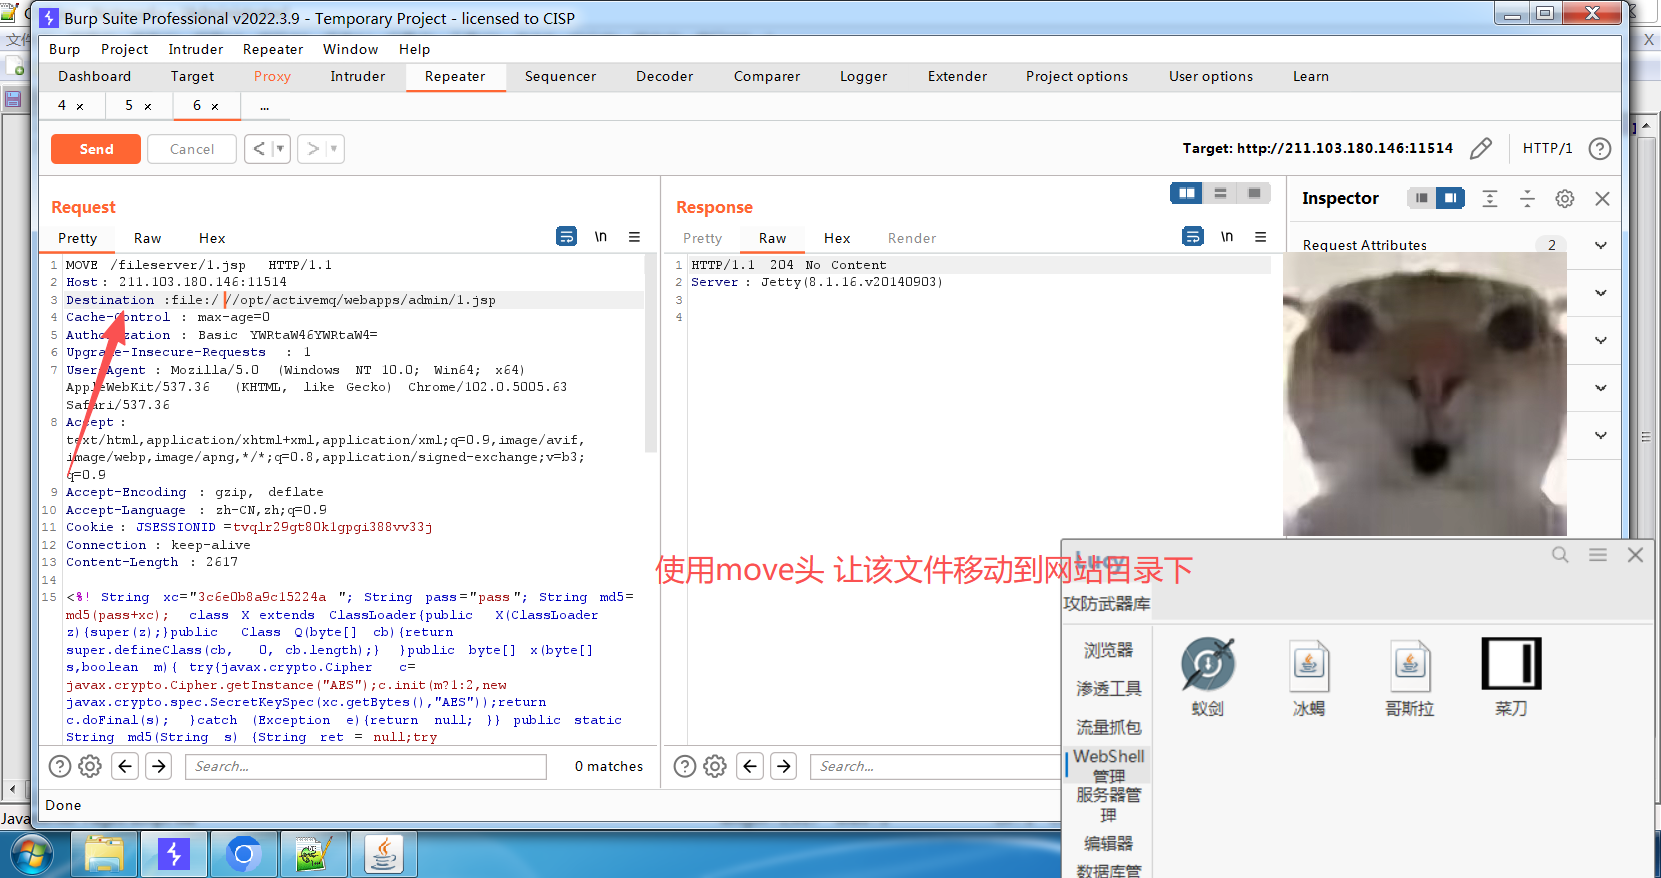
Task: Toggle response message wrap icon
Action: (x=1192, y=237)
